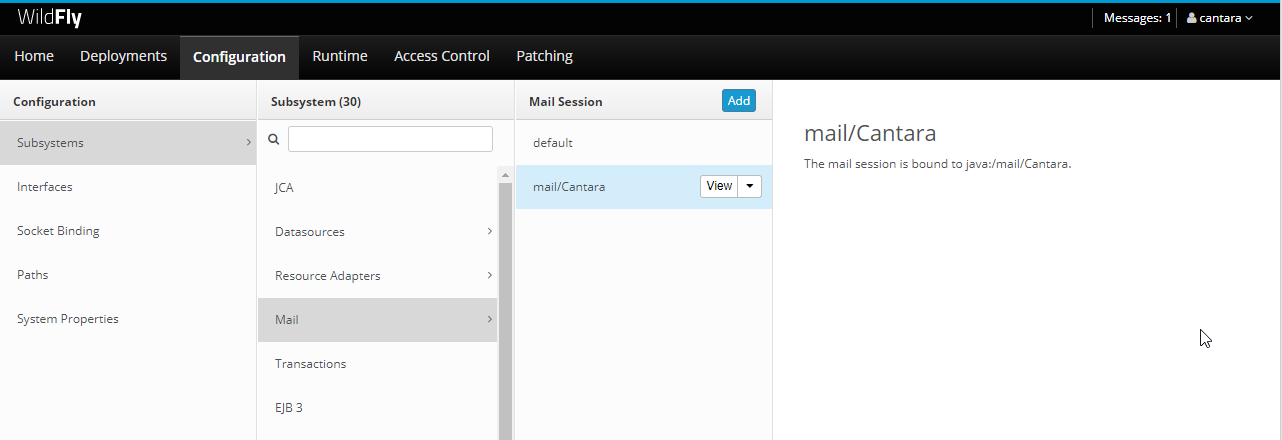
Task: Expand the Datasources subsystem chevron
Action: tap(489, 231)
